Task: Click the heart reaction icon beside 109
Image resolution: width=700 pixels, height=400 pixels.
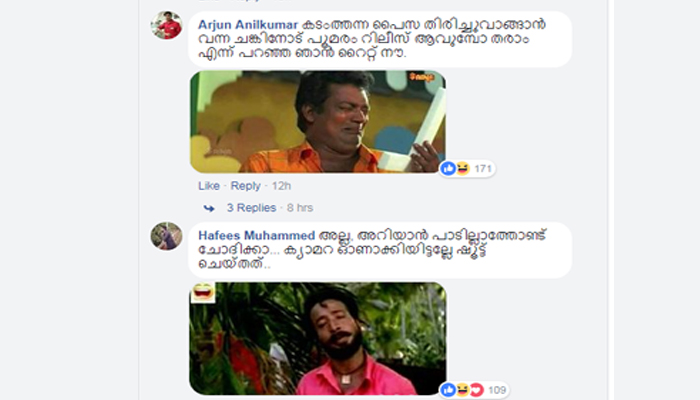Action: pyautogui.click(x=476, y=390)
